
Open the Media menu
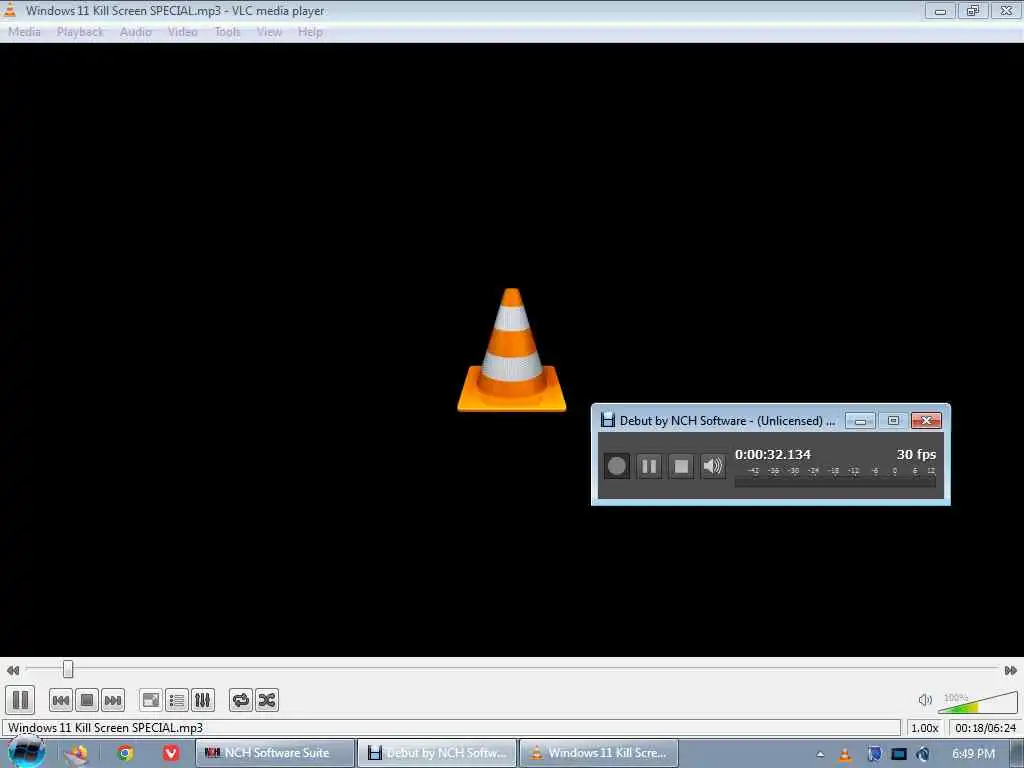coord(24,32)
